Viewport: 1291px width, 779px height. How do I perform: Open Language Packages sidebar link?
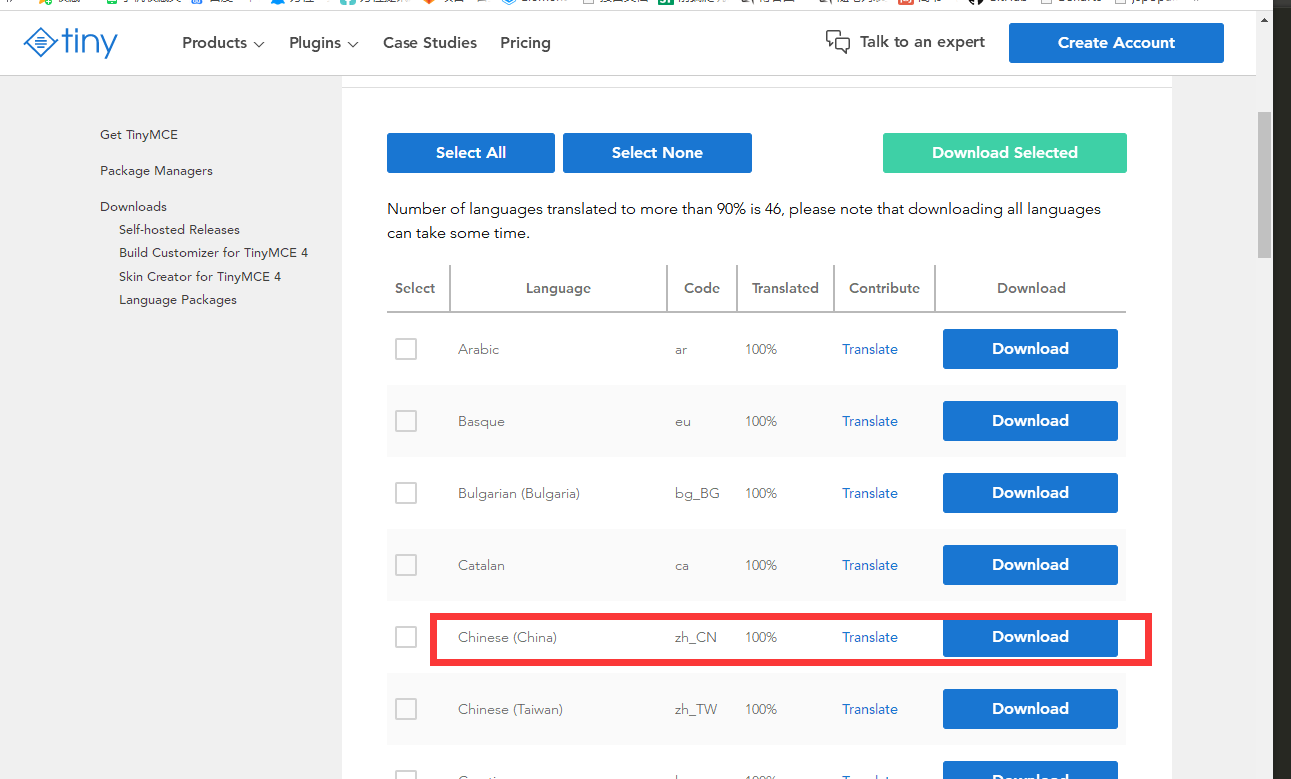tap(178, 300)
